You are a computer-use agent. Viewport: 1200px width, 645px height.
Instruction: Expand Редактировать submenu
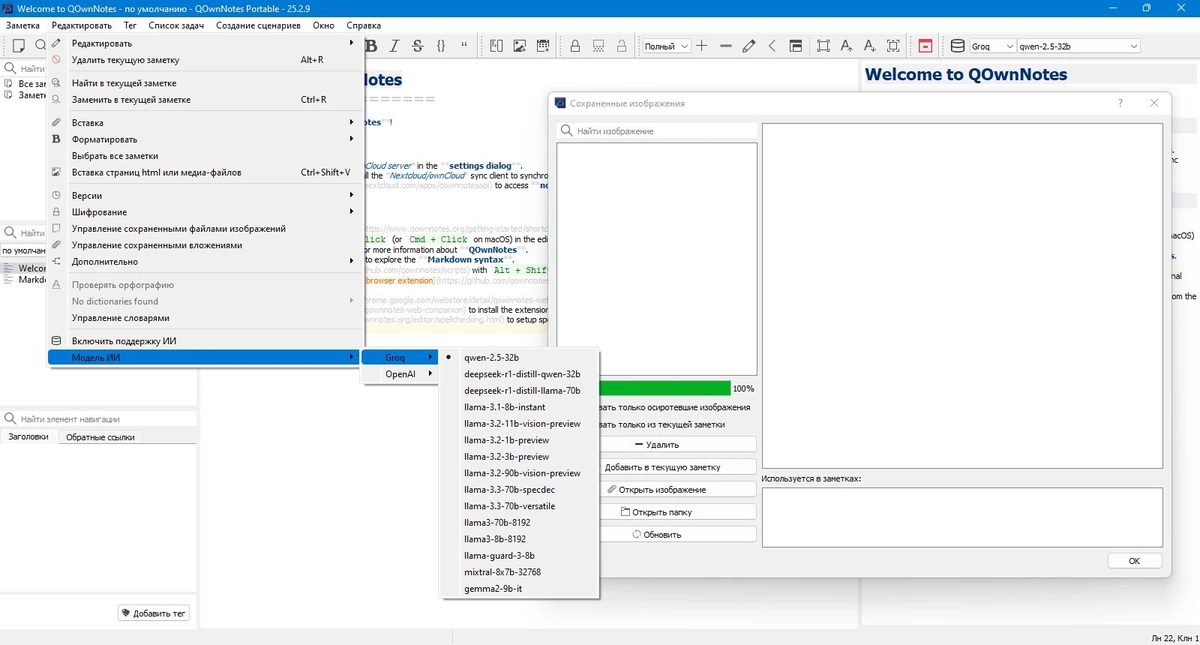pyautogui.click(x=205, y=43)
